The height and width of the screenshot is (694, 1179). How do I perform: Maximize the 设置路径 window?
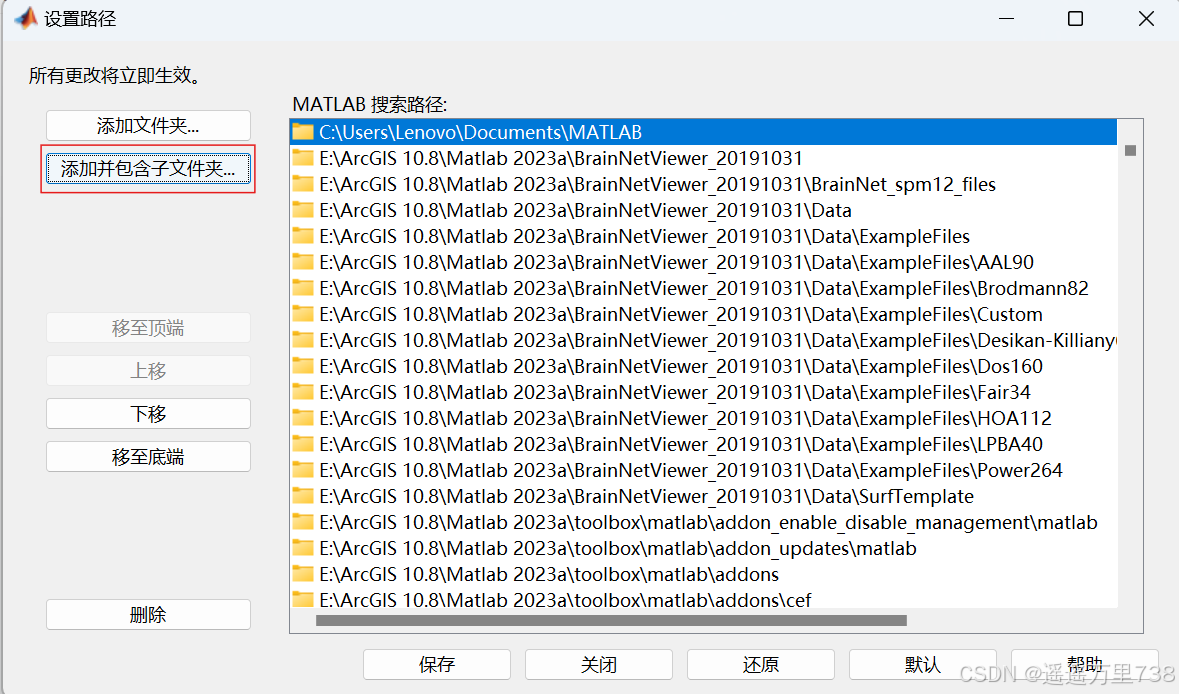pyautogui.click(x=1075, y=18)
